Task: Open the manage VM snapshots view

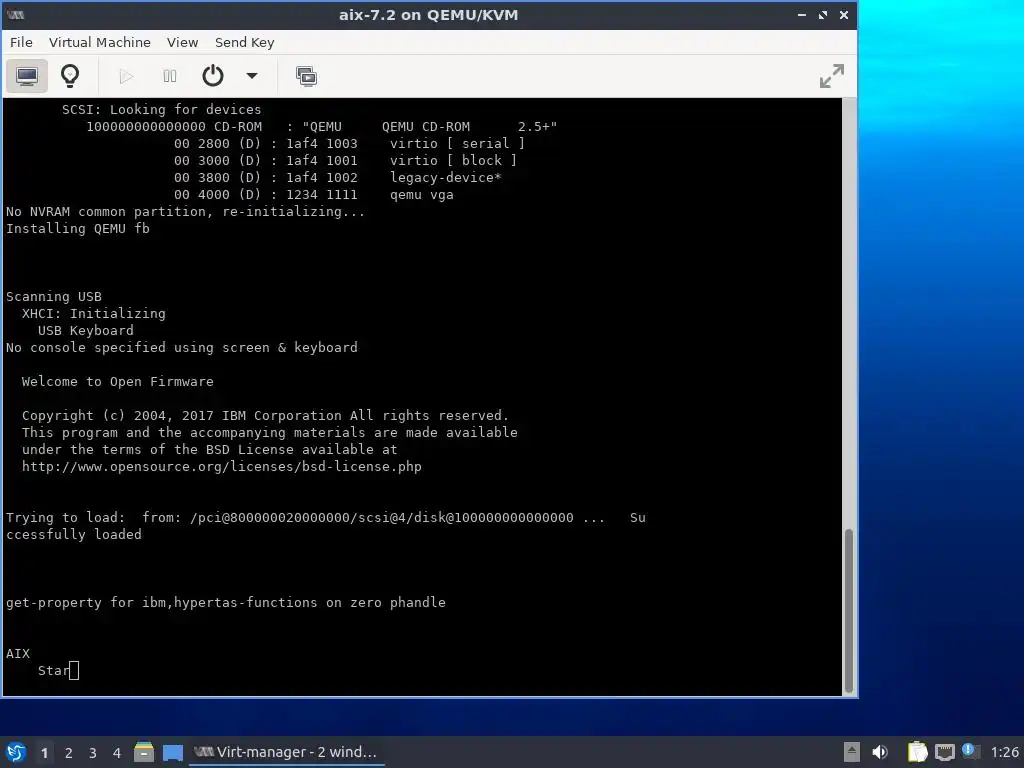Action: 306,76
